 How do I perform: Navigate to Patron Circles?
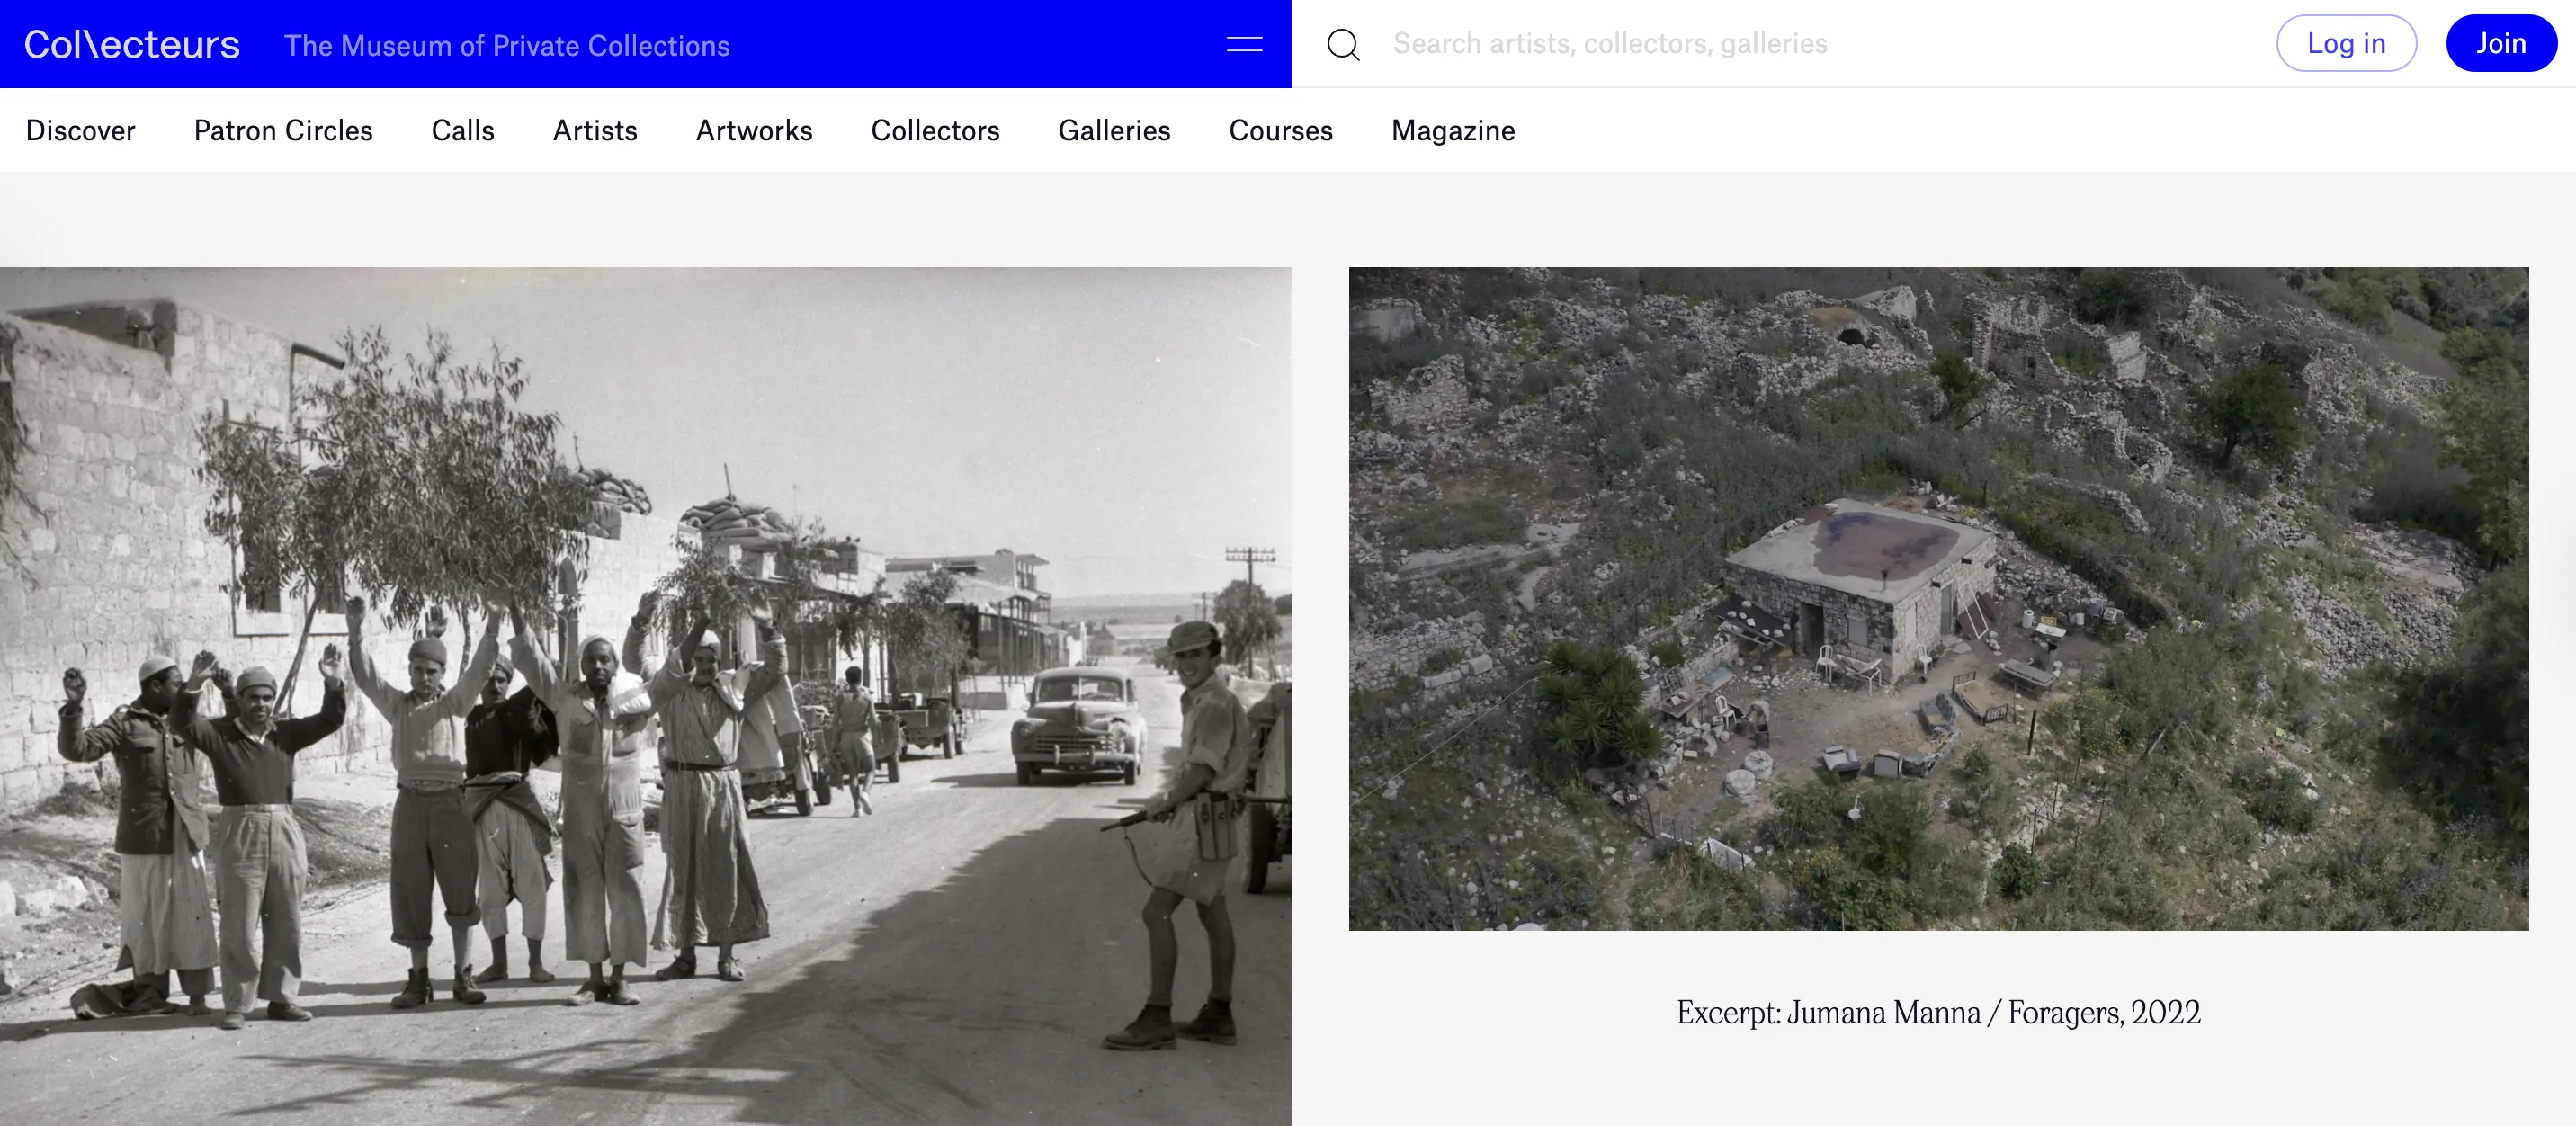click(x=283, y=130)
